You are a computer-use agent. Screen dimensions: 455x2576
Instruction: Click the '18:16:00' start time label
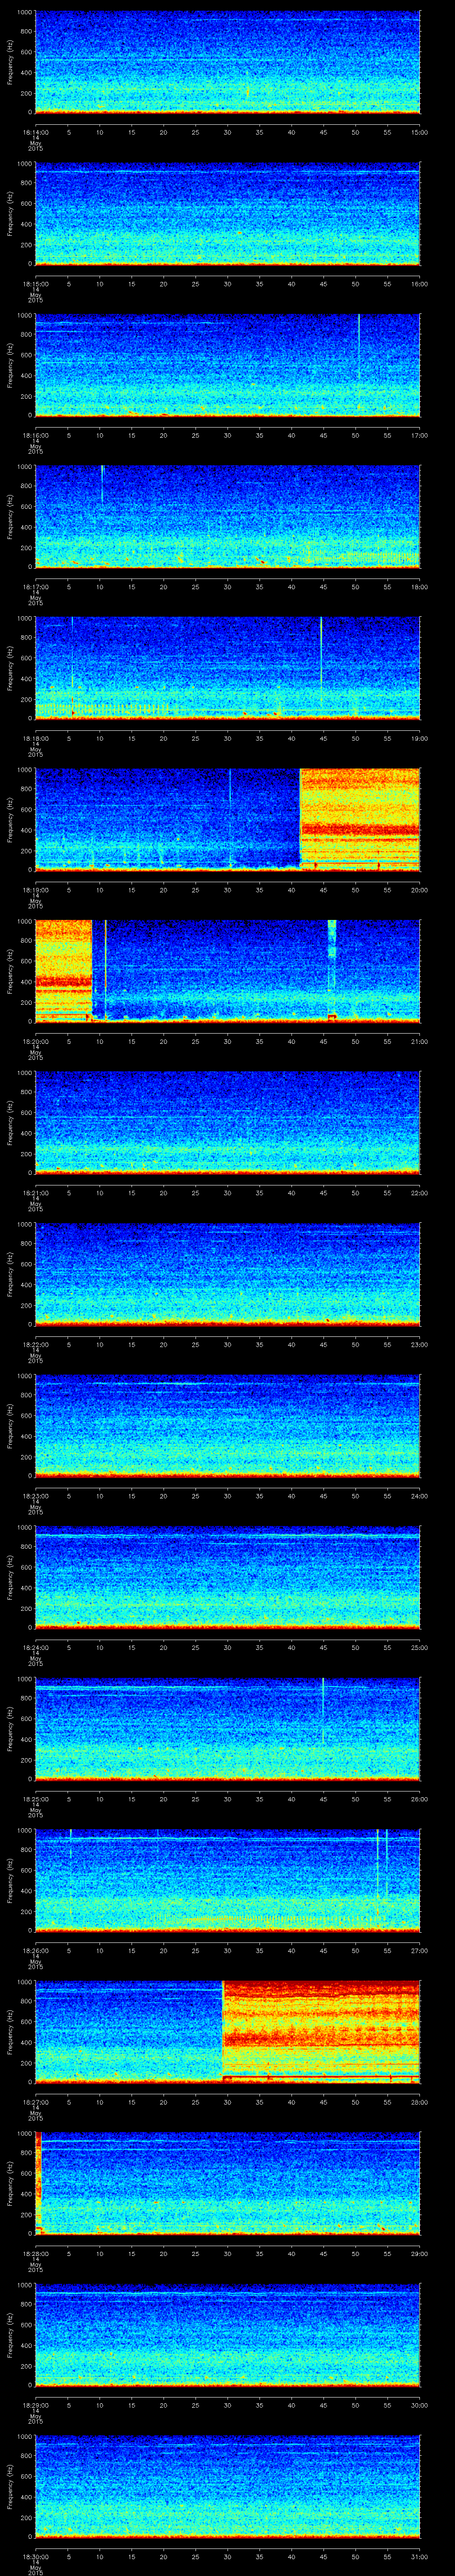pos(35,434)
